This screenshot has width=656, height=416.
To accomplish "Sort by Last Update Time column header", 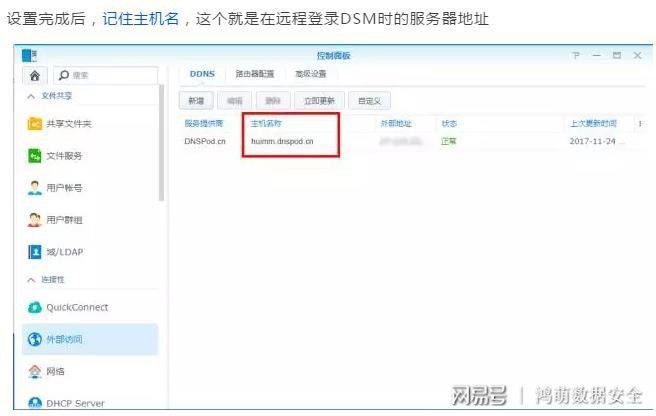I will (593, 123).
